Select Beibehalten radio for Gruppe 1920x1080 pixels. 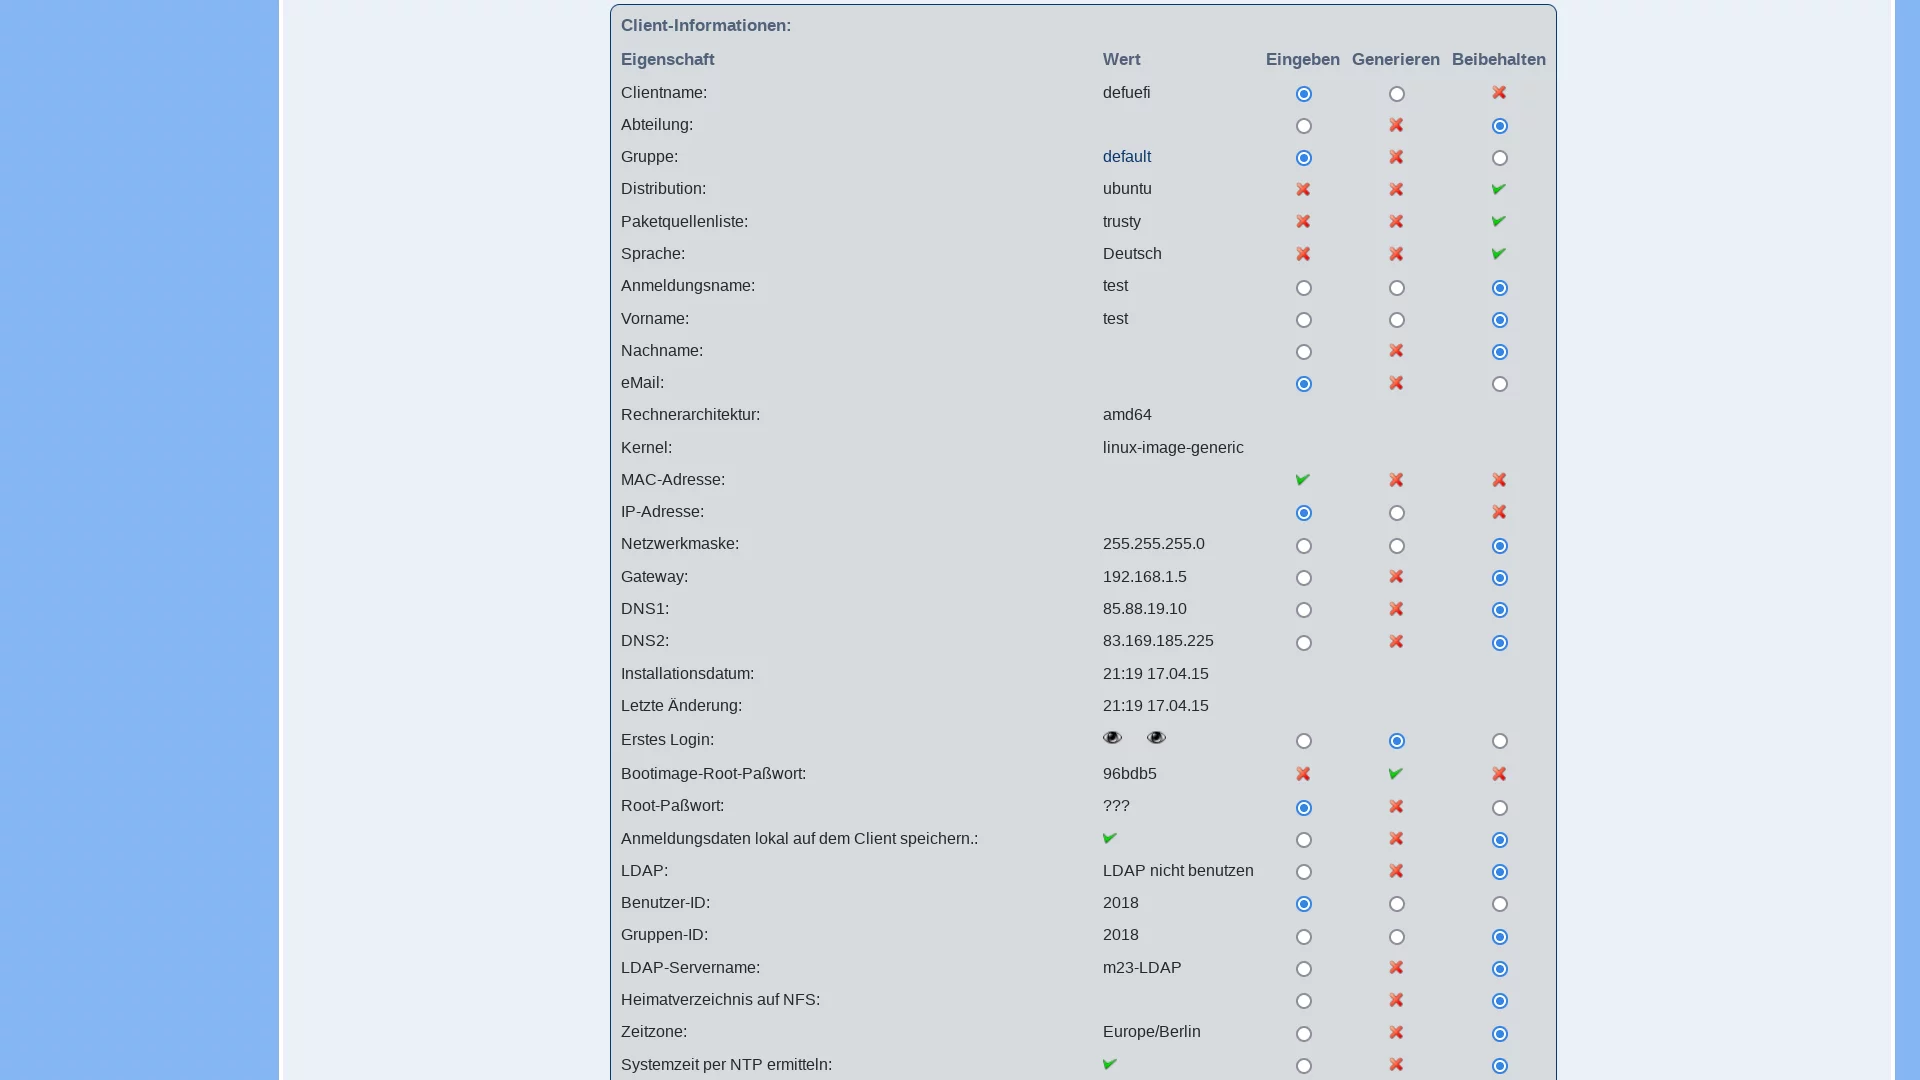click(1499, 158)
